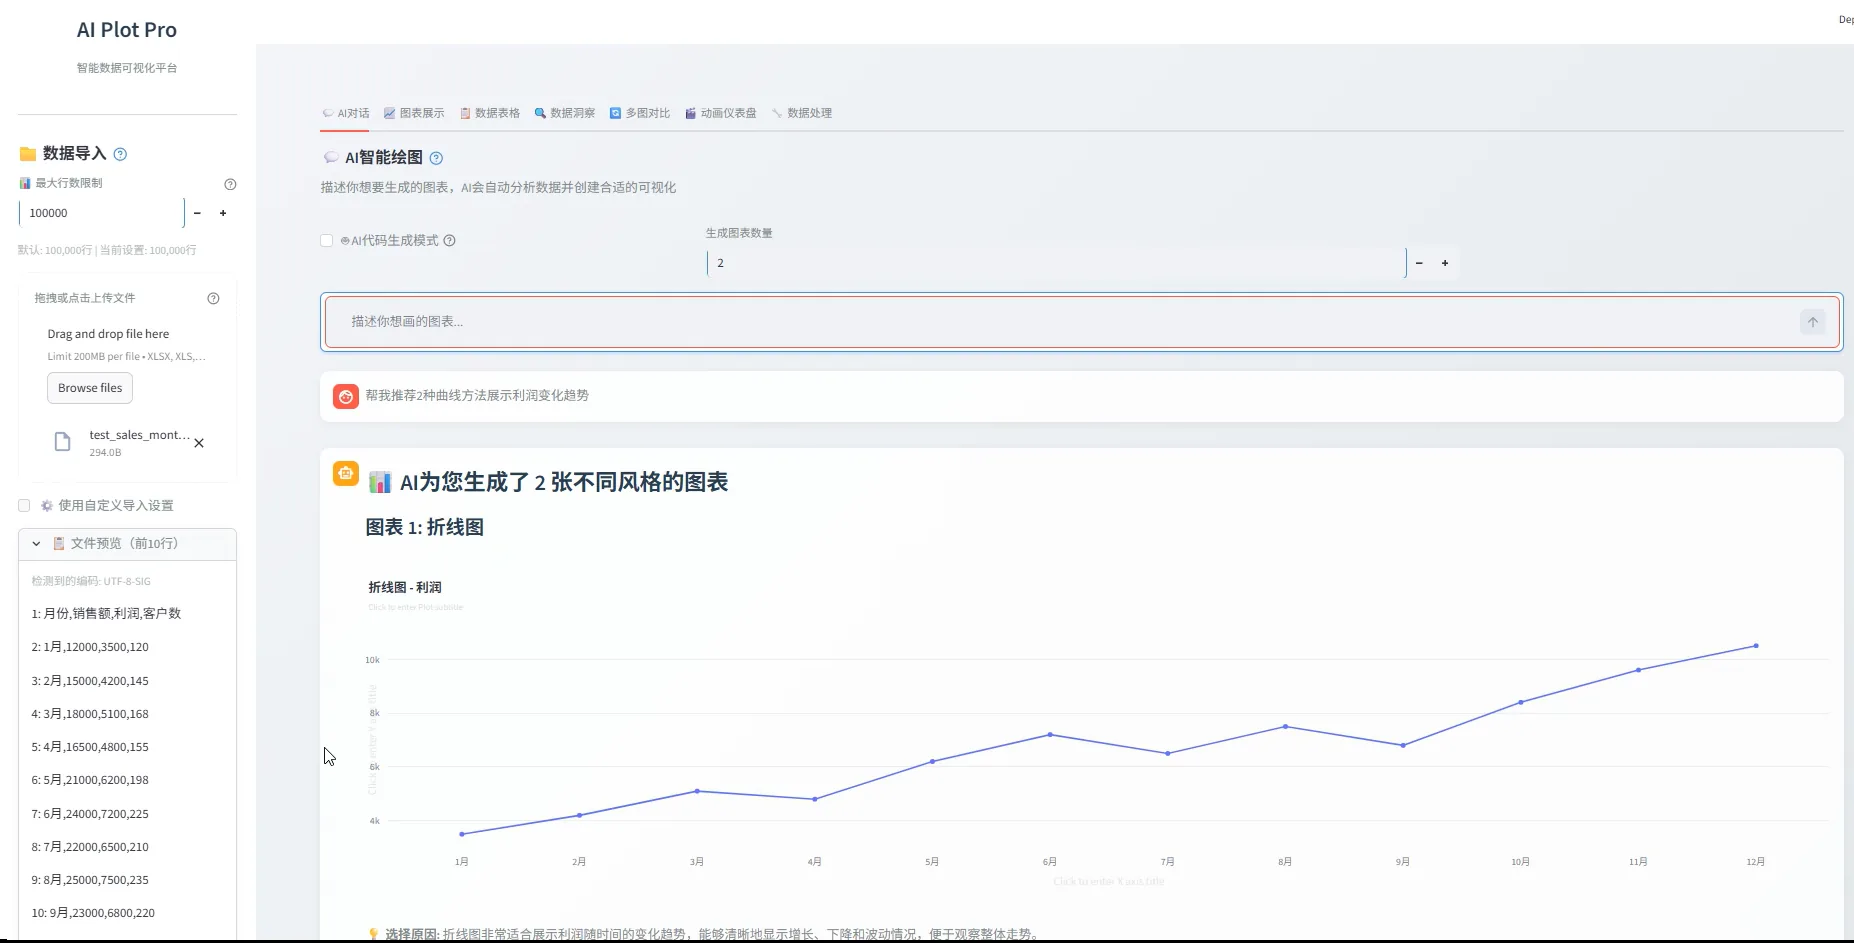
Task: Click the 描述你想画的图表 chat input
Action: pyautogui.click(x=1070, y=322)
